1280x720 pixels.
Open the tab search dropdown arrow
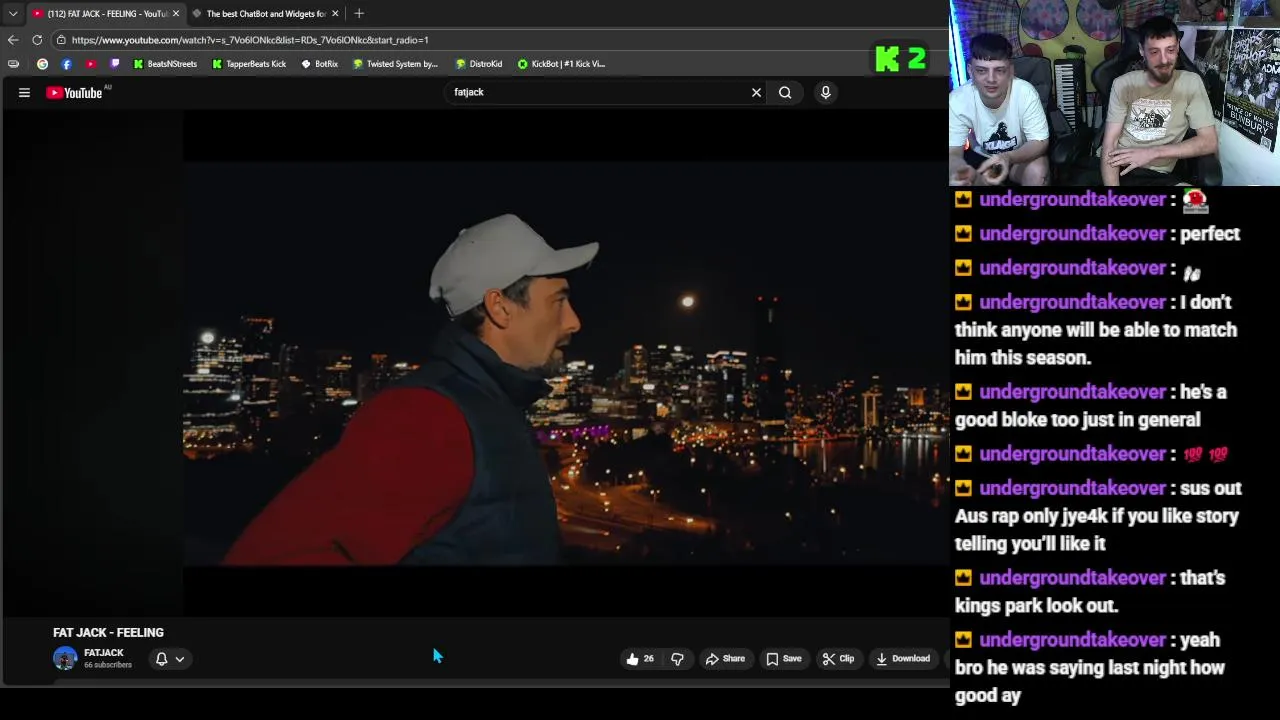click(13, 14)
